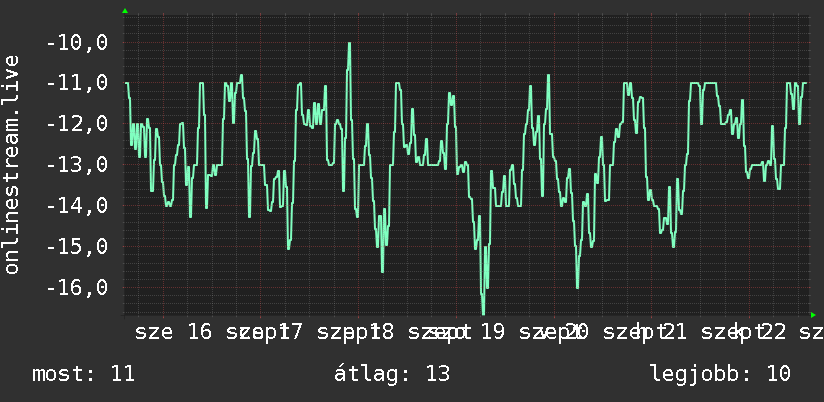Click the lowest dip of the graph line below -16
824x402 pixels.
[x=483, y=311]
